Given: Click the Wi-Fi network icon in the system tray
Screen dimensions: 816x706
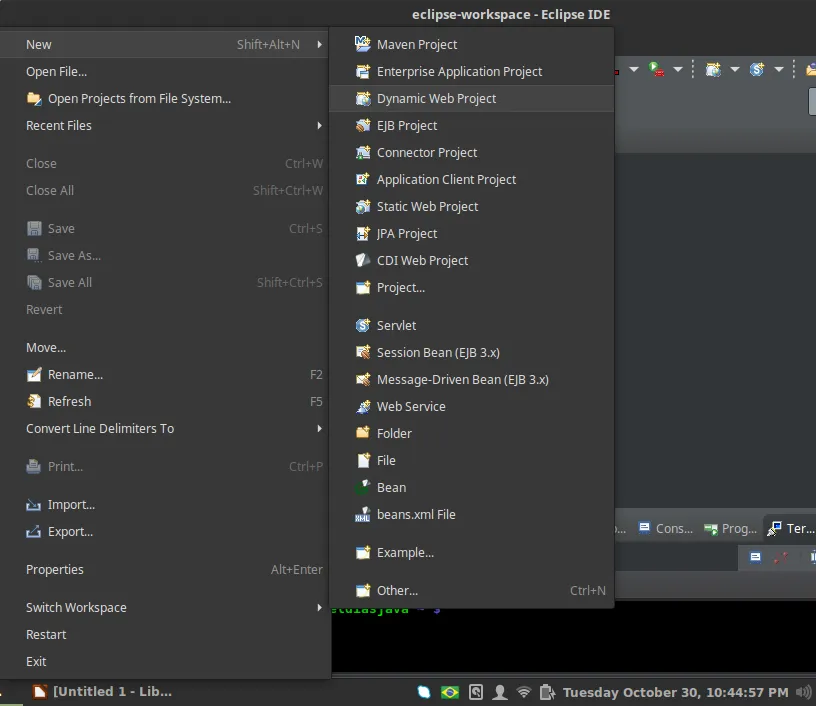Looking at the screenshot, I should [523, 692].
